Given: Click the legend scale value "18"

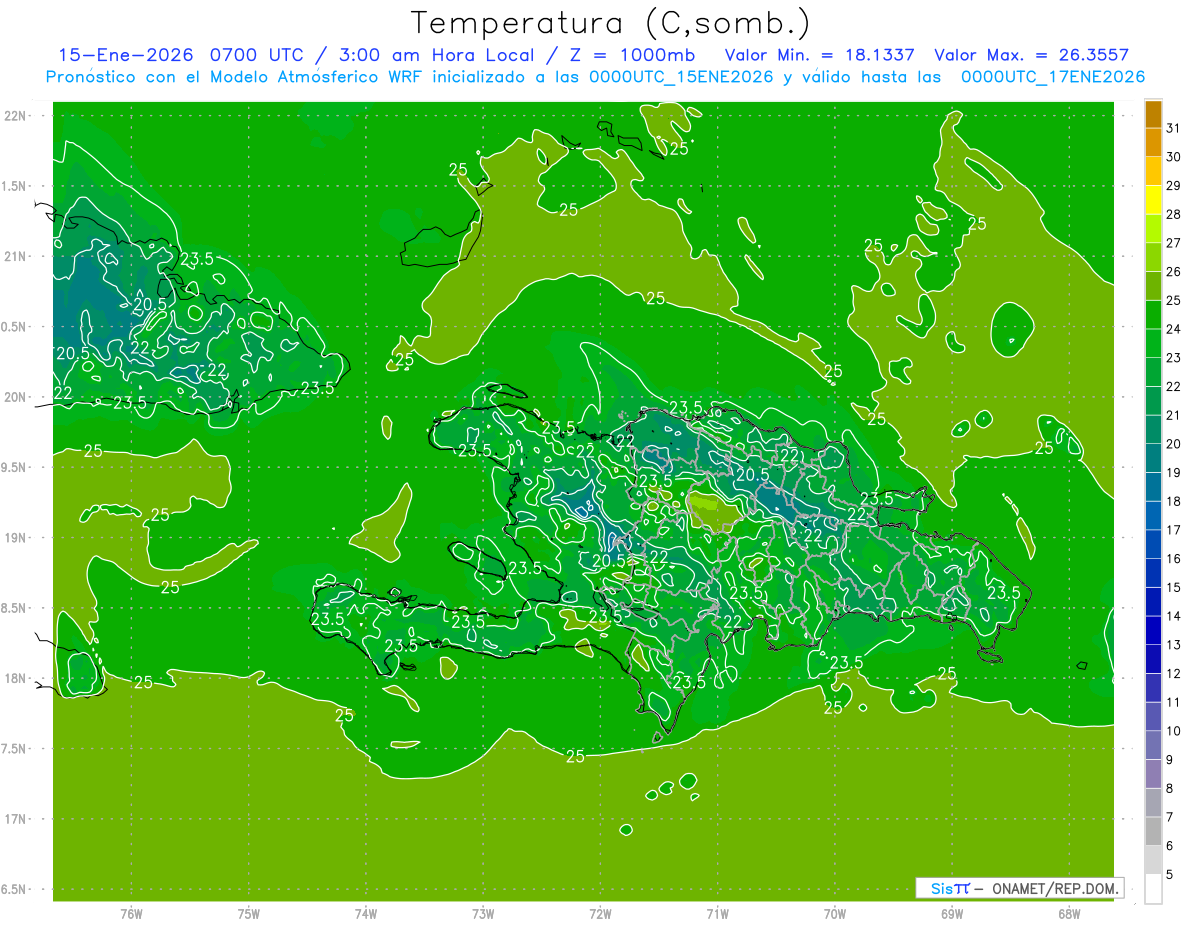Looking at the screenshot, I should point(1174,501).
